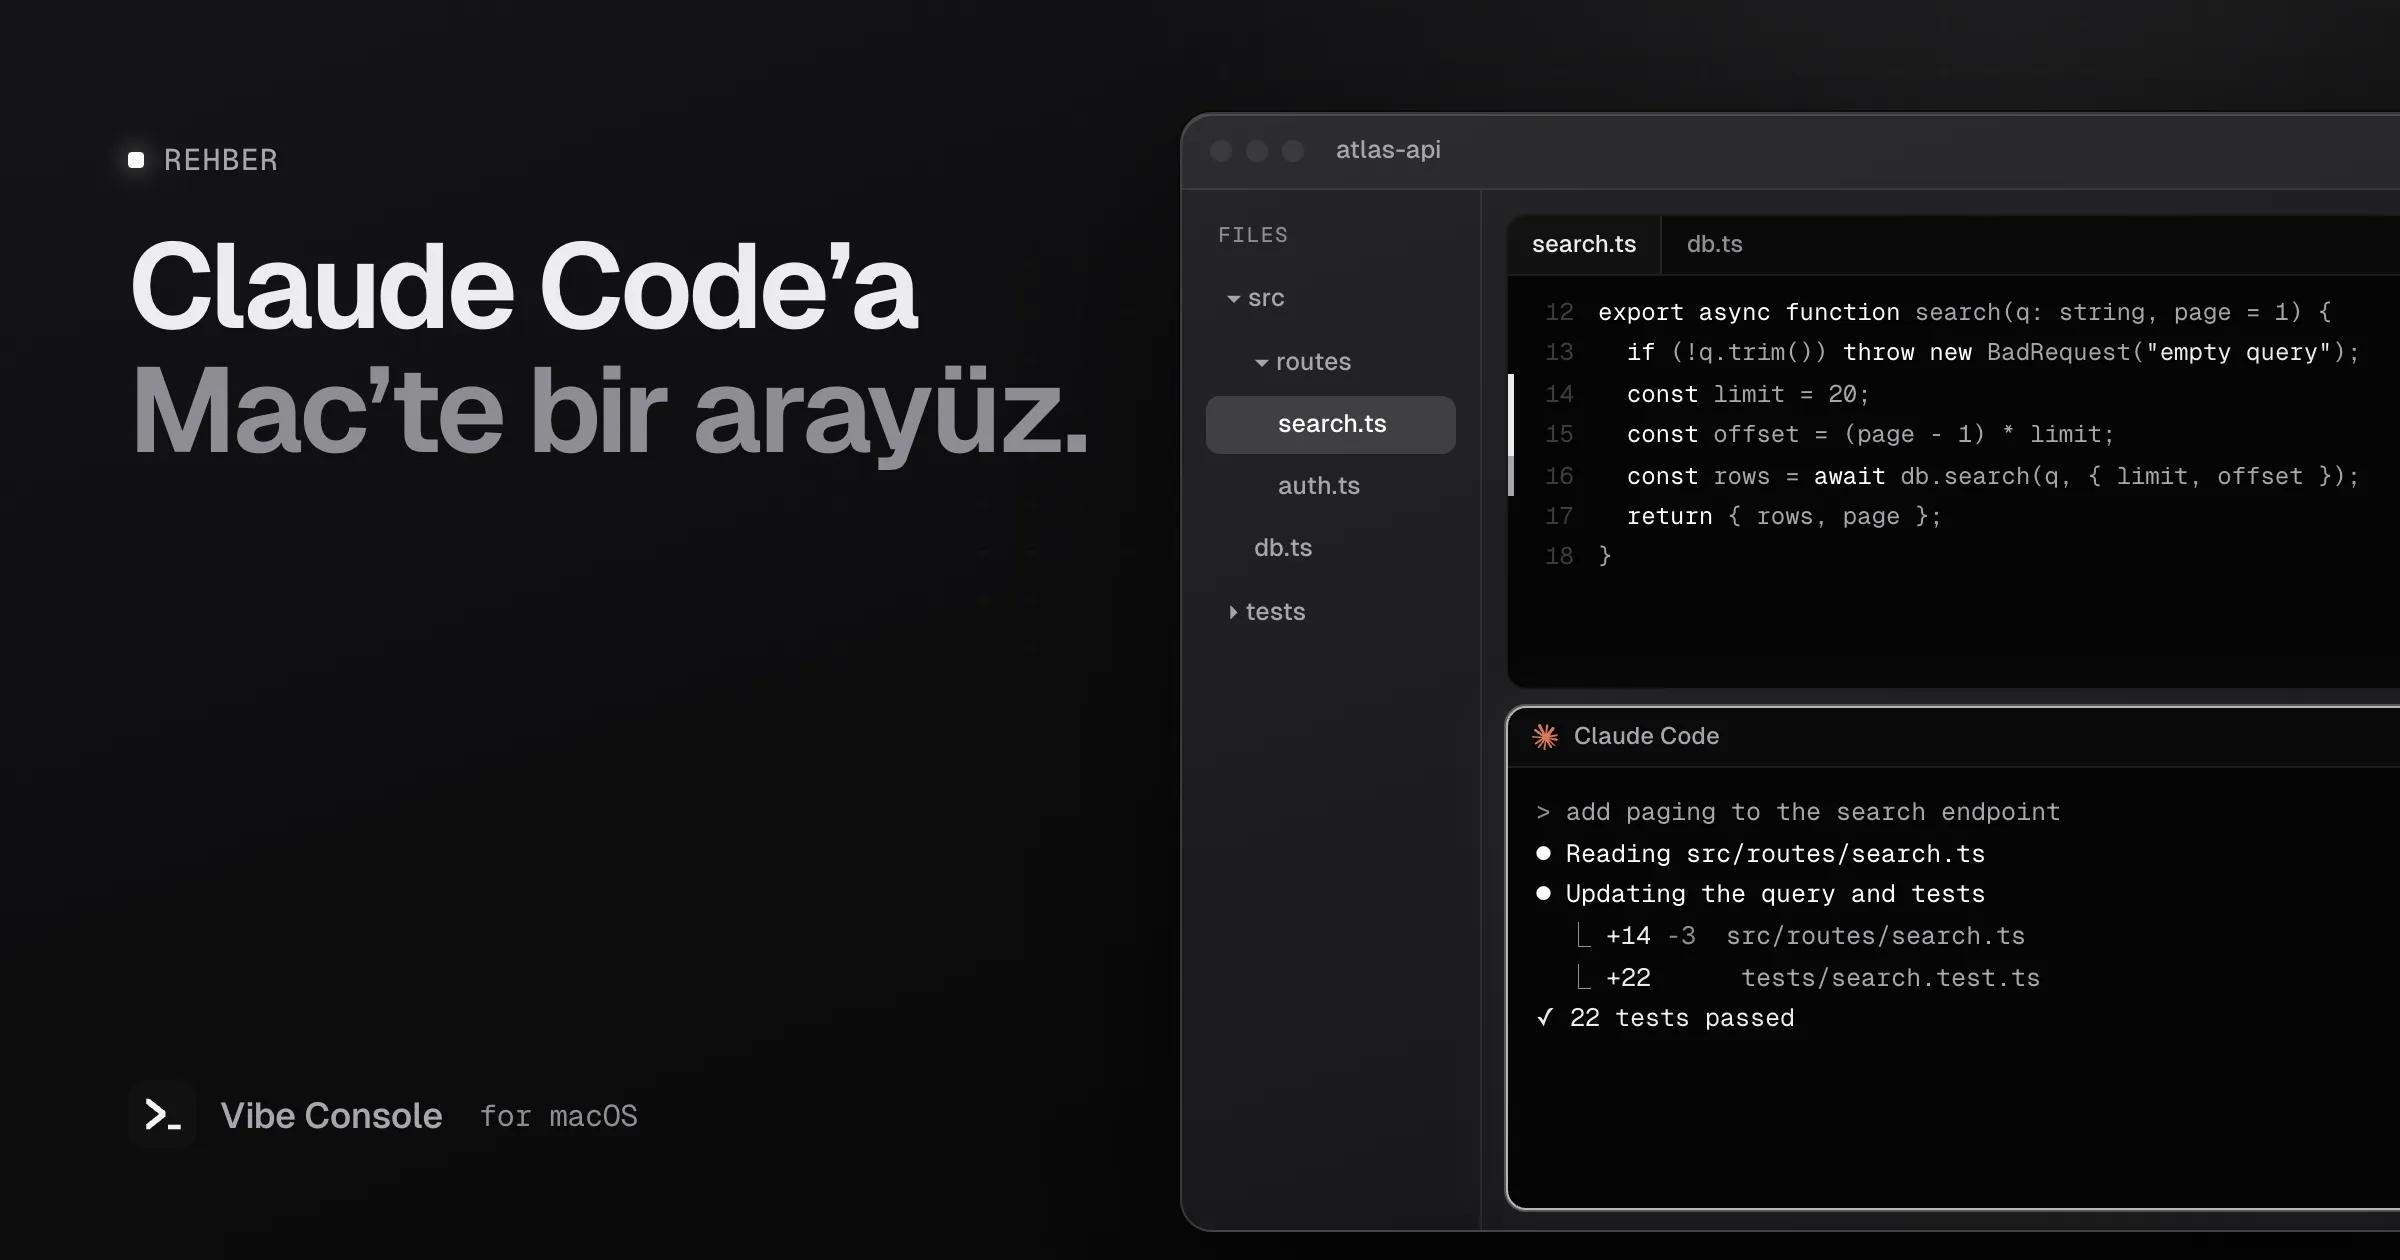The image size is (2400, 1260).
Task: Click line number 14 in the gutter
Action: click(1559, 394)
